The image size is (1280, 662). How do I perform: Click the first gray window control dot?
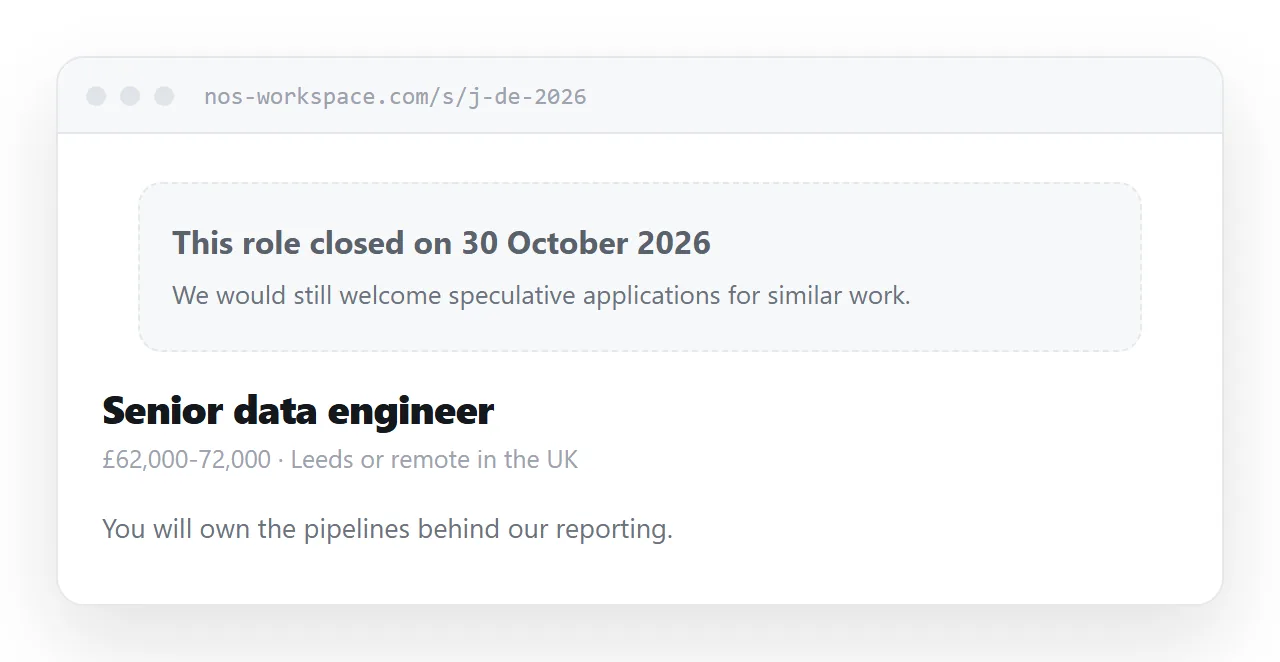click(x=96, y=96)
